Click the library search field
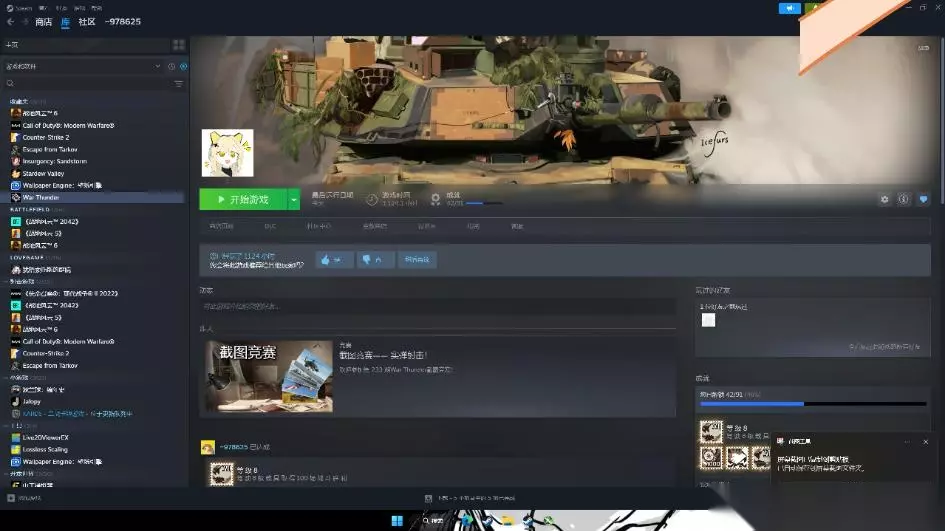 tap(87, 84)
